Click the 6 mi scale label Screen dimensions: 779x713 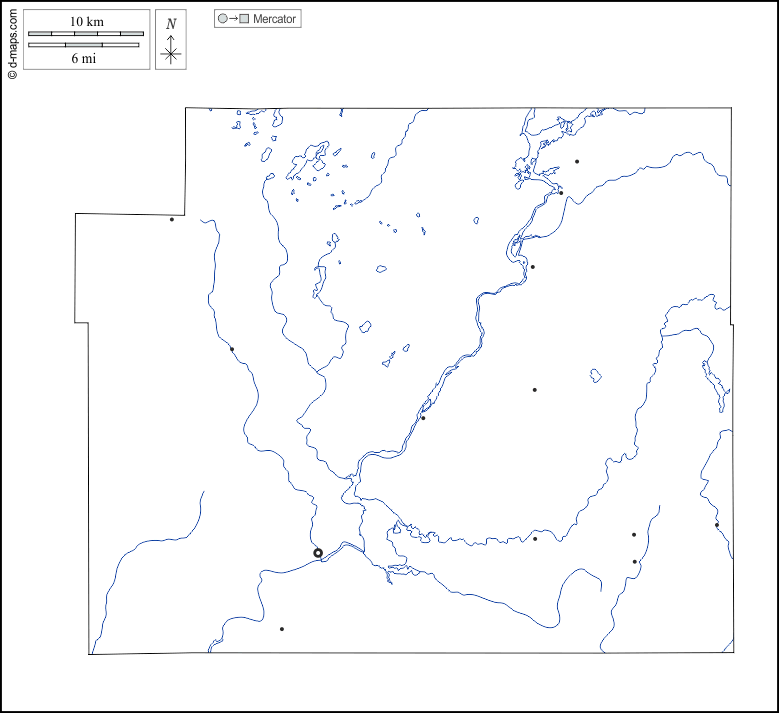[85, 58]
